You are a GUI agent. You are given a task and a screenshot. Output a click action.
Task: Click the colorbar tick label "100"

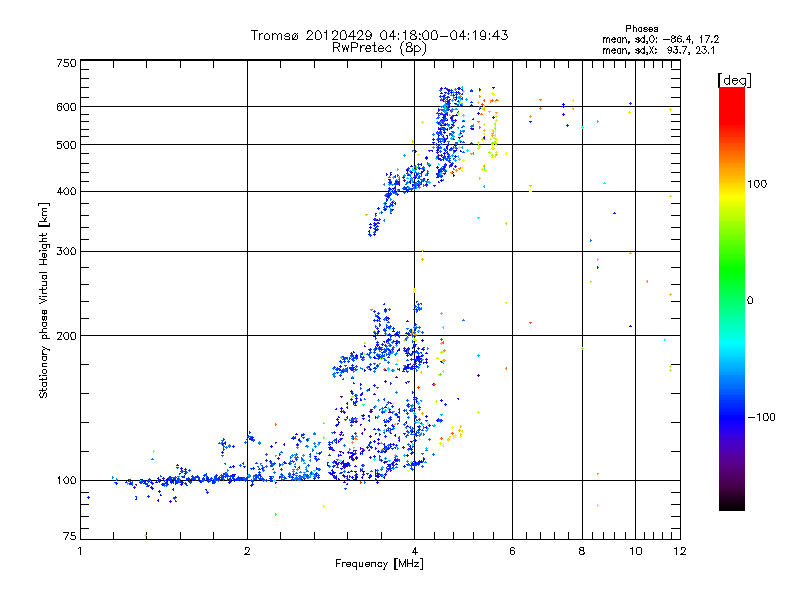[757, 184]
